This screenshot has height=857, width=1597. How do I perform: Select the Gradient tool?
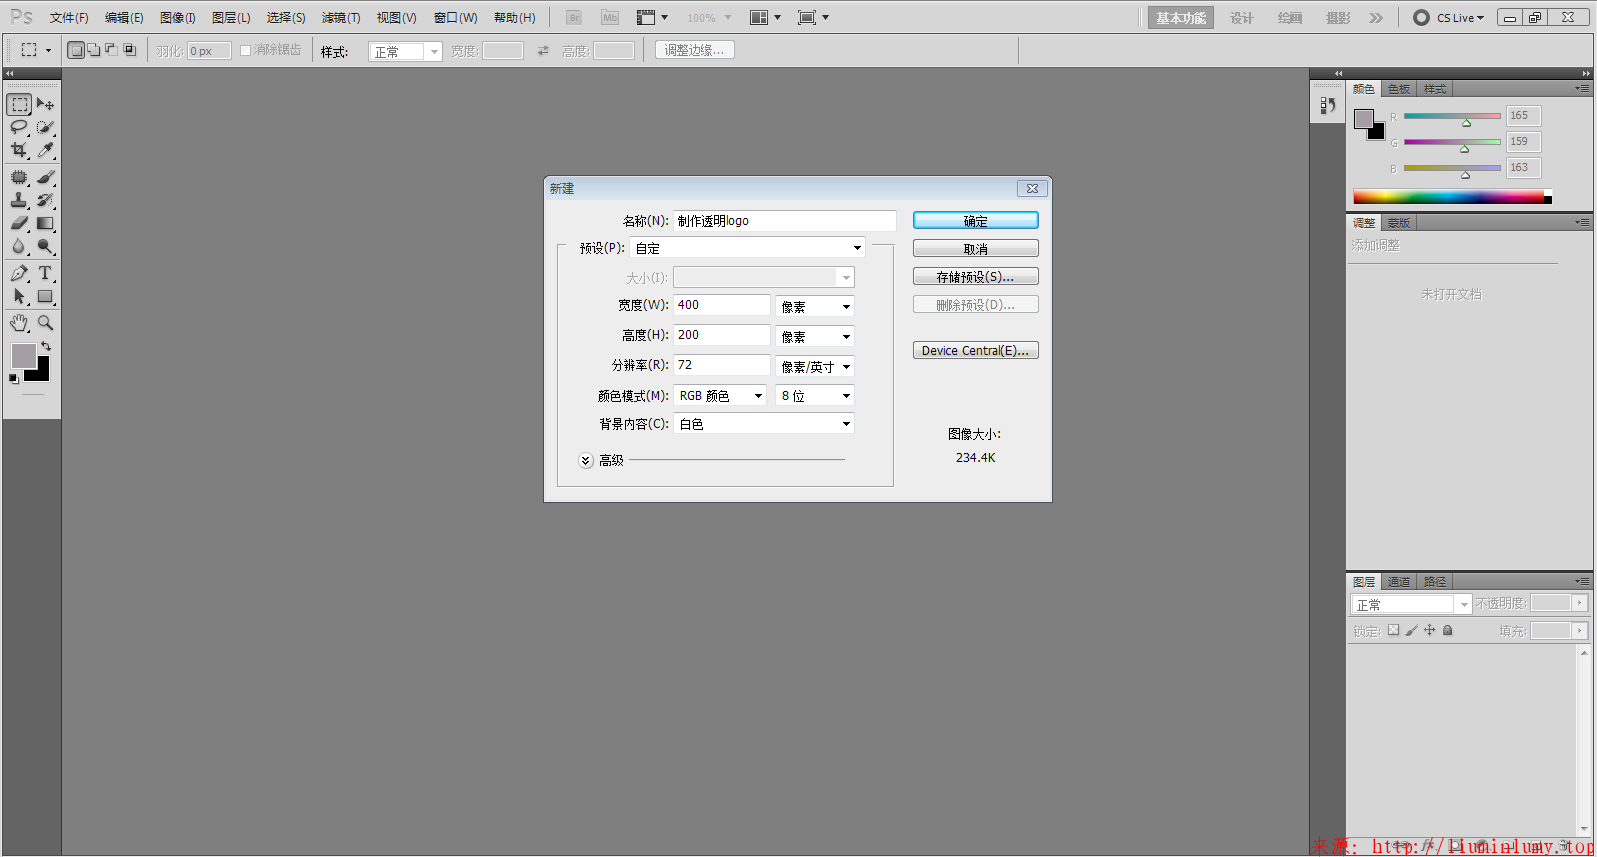click(45, 223)
